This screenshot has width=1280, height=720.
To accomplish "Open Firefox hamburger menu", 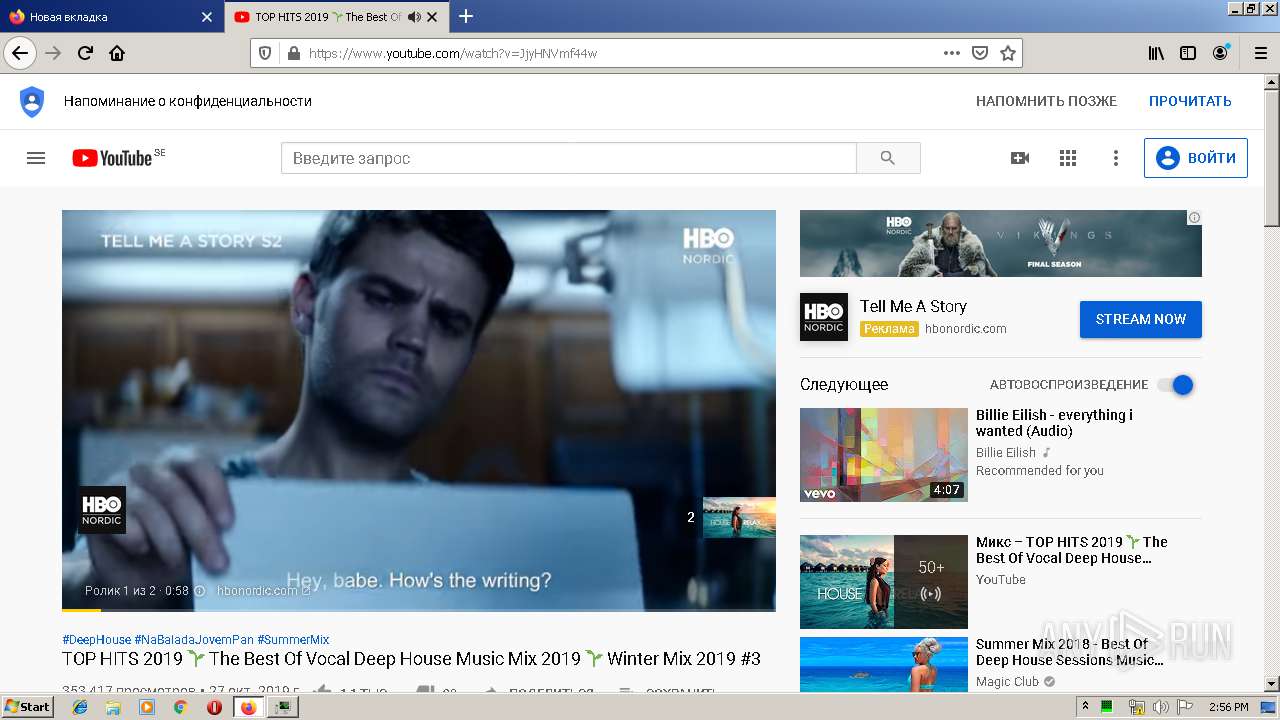I will click(x=1259, y=53).
